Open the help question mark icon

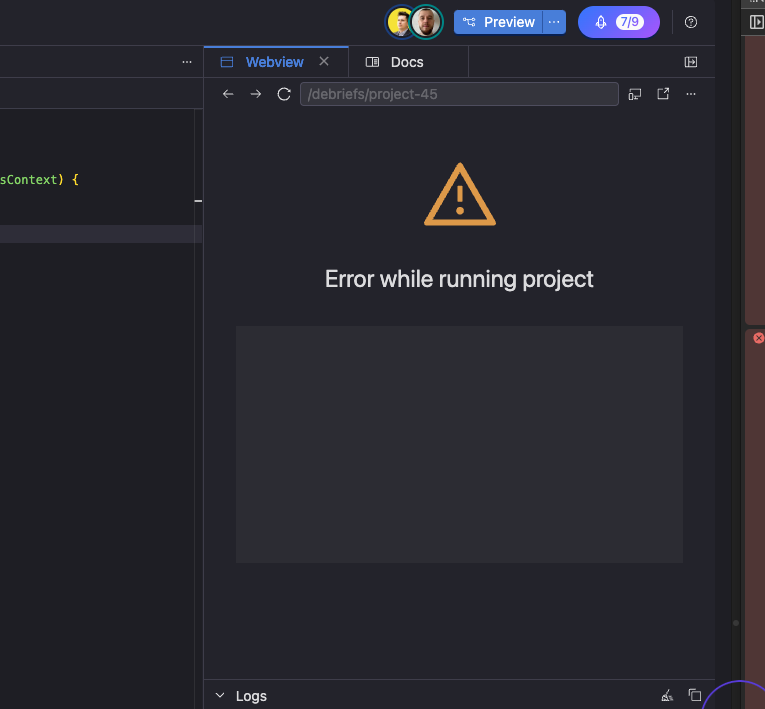pos(690,22)
